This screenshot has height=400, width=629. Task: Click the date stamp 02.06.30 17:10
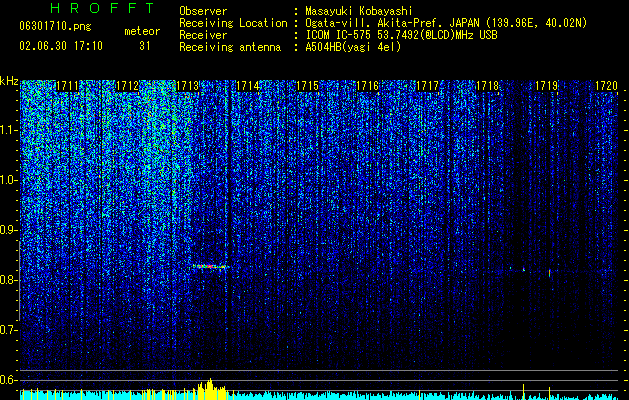tap(61, 46)
